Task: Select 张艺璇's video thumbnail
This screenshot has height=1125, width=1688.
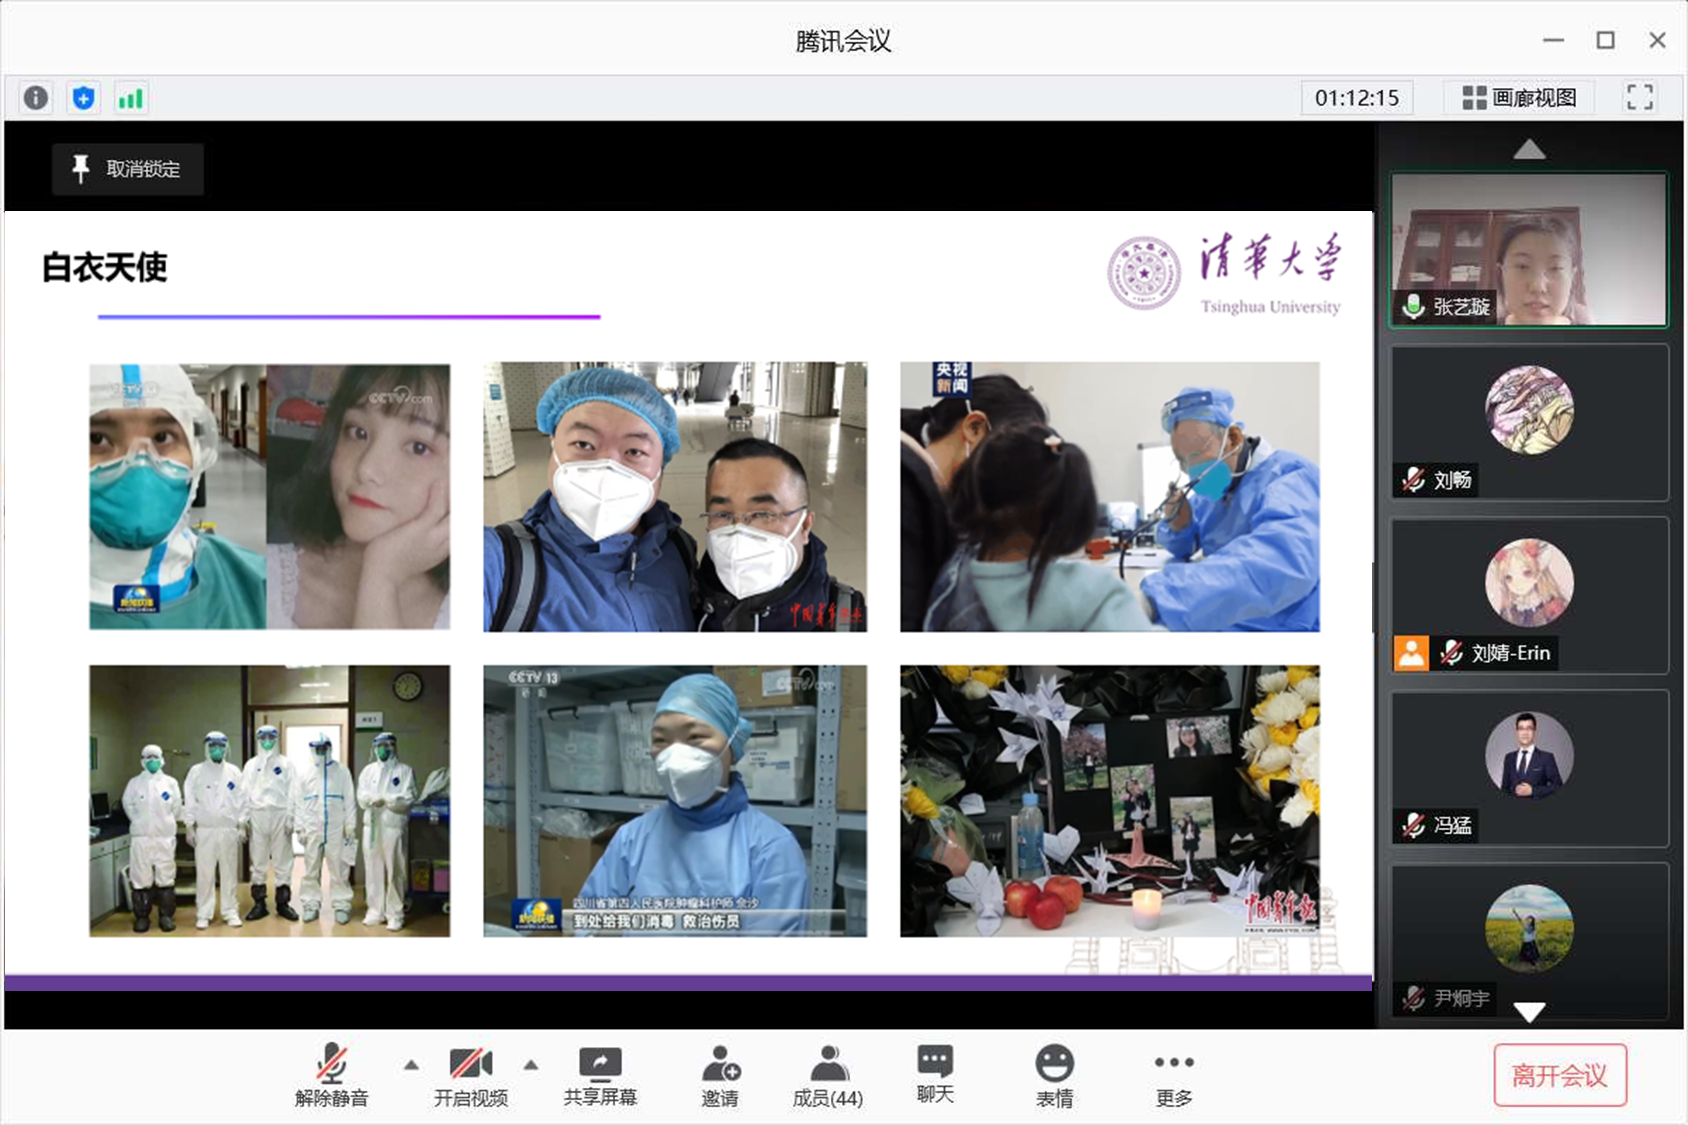Action: tap(1528, 249)
